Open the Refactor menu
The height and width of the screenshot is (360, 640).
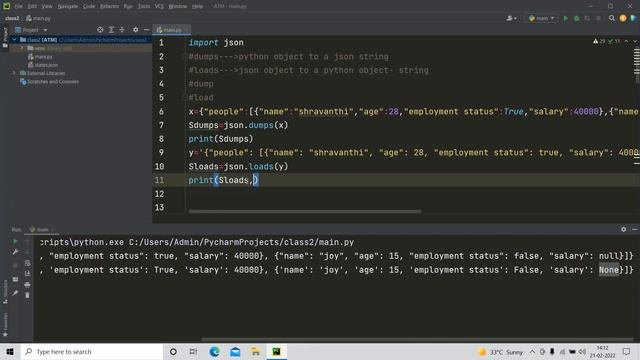(109, 6)
